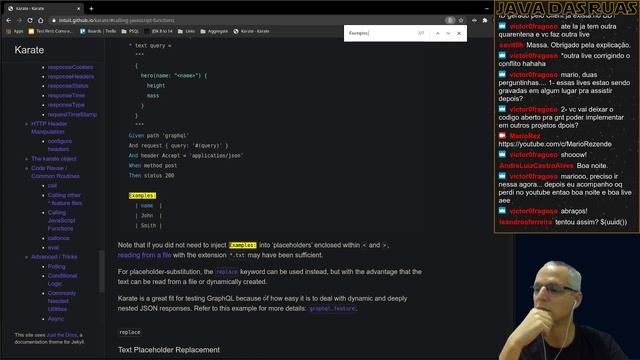
Task: Open requestTimeStamp in sidebar
Action: click(72, 114)
